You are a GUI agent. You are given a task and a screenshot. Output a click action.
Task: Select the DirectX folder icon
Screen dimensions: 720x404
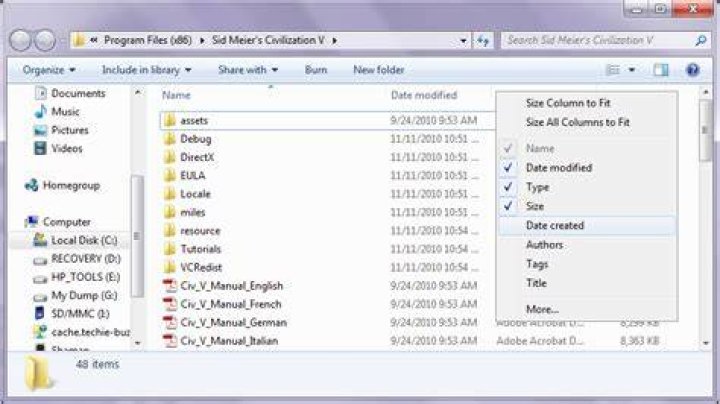[x=169, y=157]
